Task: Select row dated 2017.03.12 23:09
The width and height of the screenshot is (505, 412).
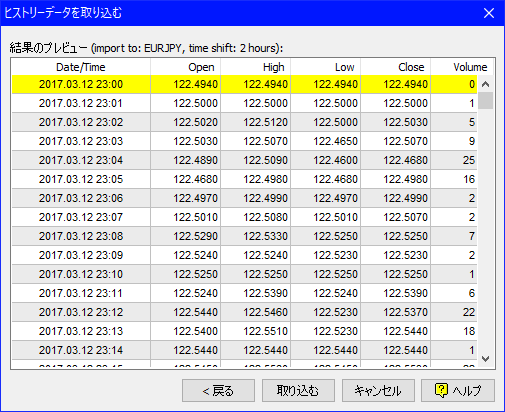Action: pyautogui.click(x=244, y=255)
